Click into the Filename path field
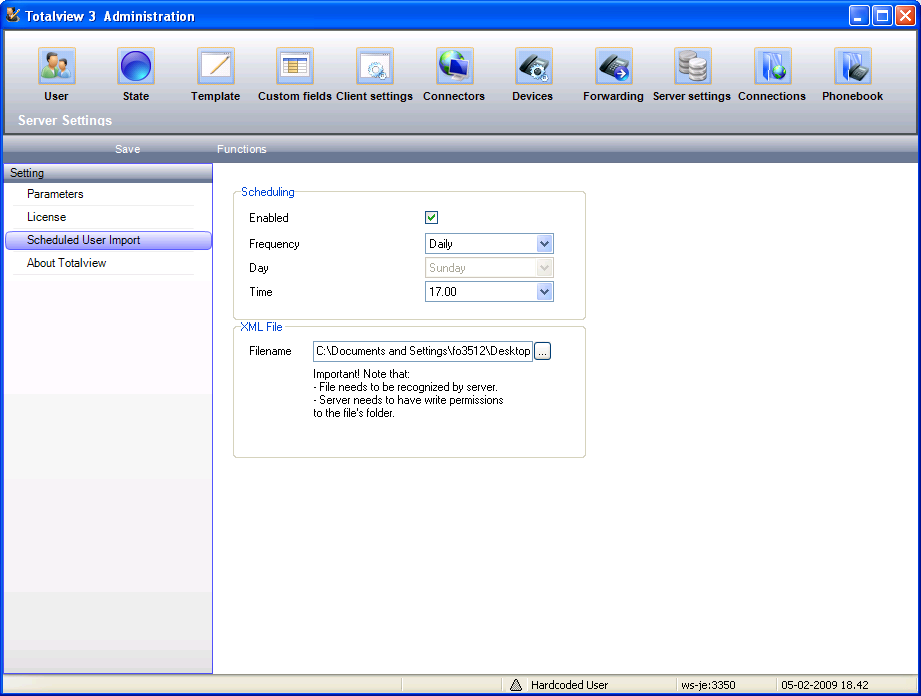Screen dimensions: 921x696 pyautogui.click(x=423, y=351)
